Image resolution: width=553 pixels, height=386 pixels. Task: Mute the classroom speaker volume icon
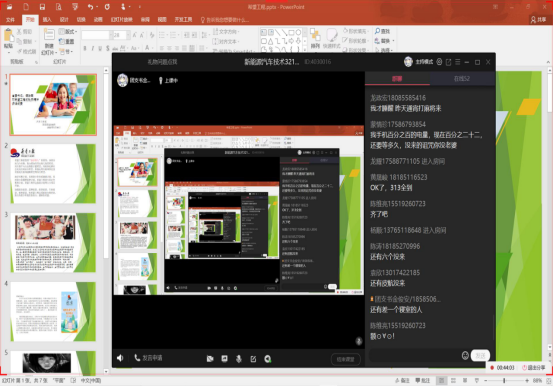(120, 358)
